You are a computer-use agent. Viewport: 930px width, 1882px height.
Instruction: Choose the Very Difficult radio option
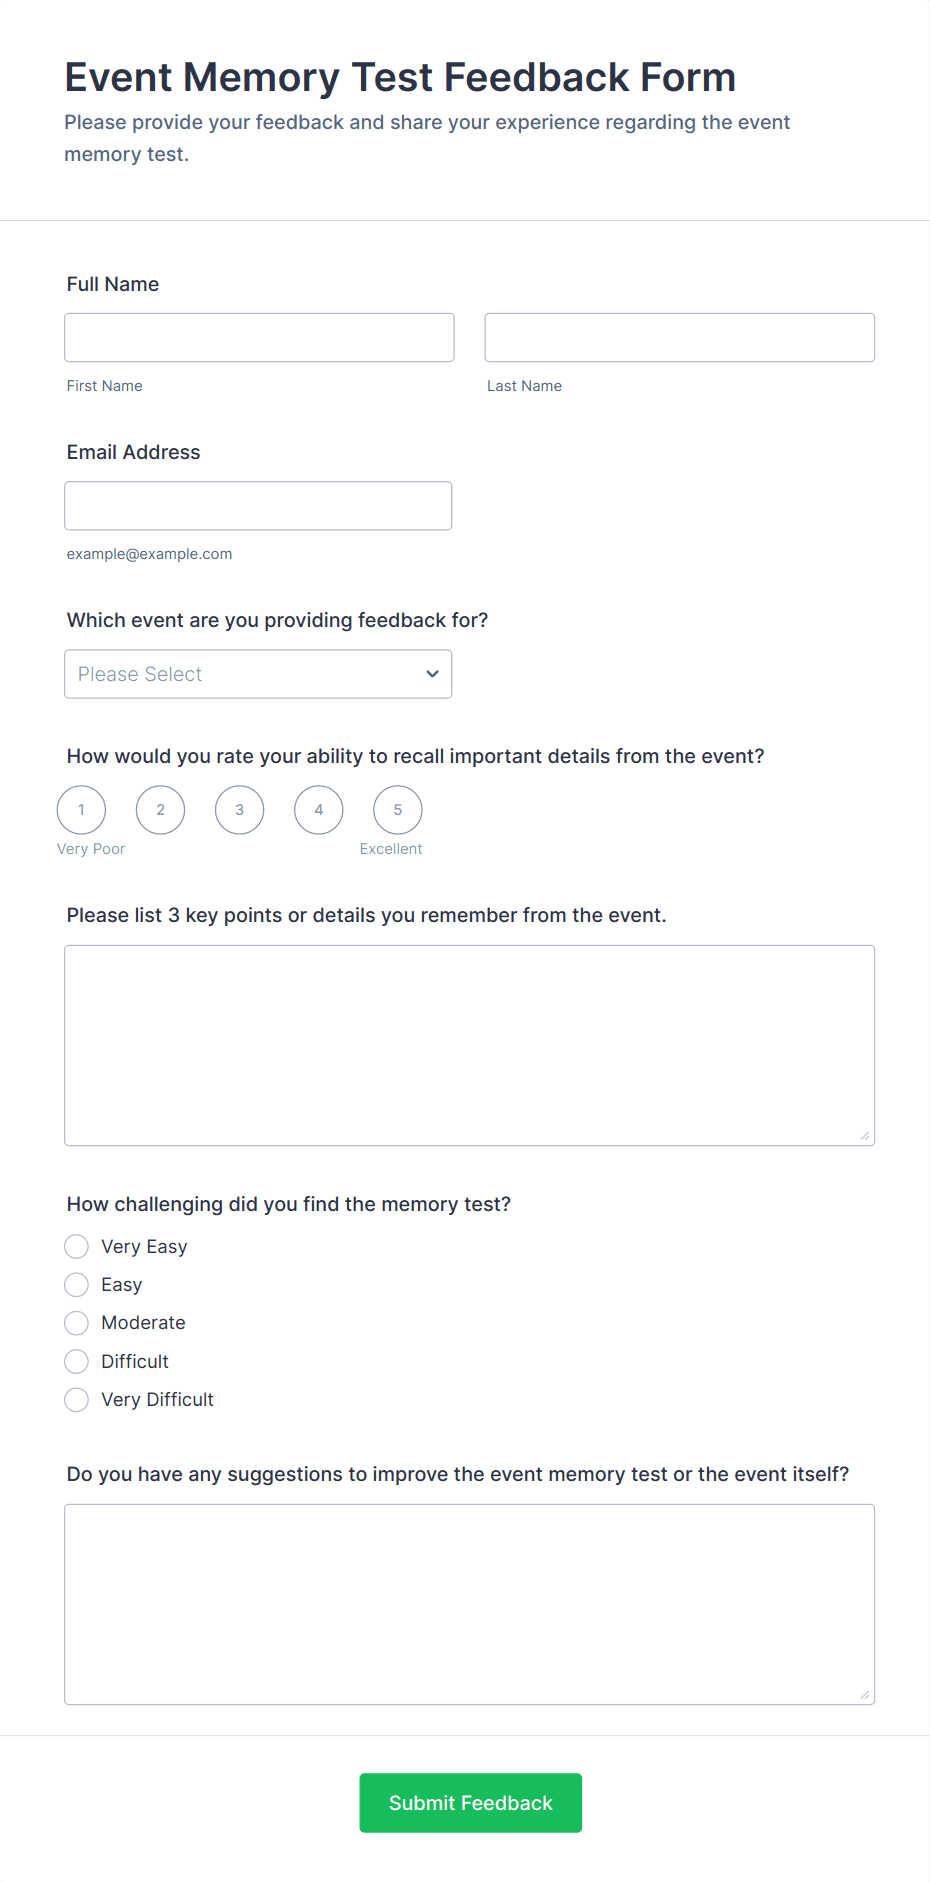[77, 1400]
